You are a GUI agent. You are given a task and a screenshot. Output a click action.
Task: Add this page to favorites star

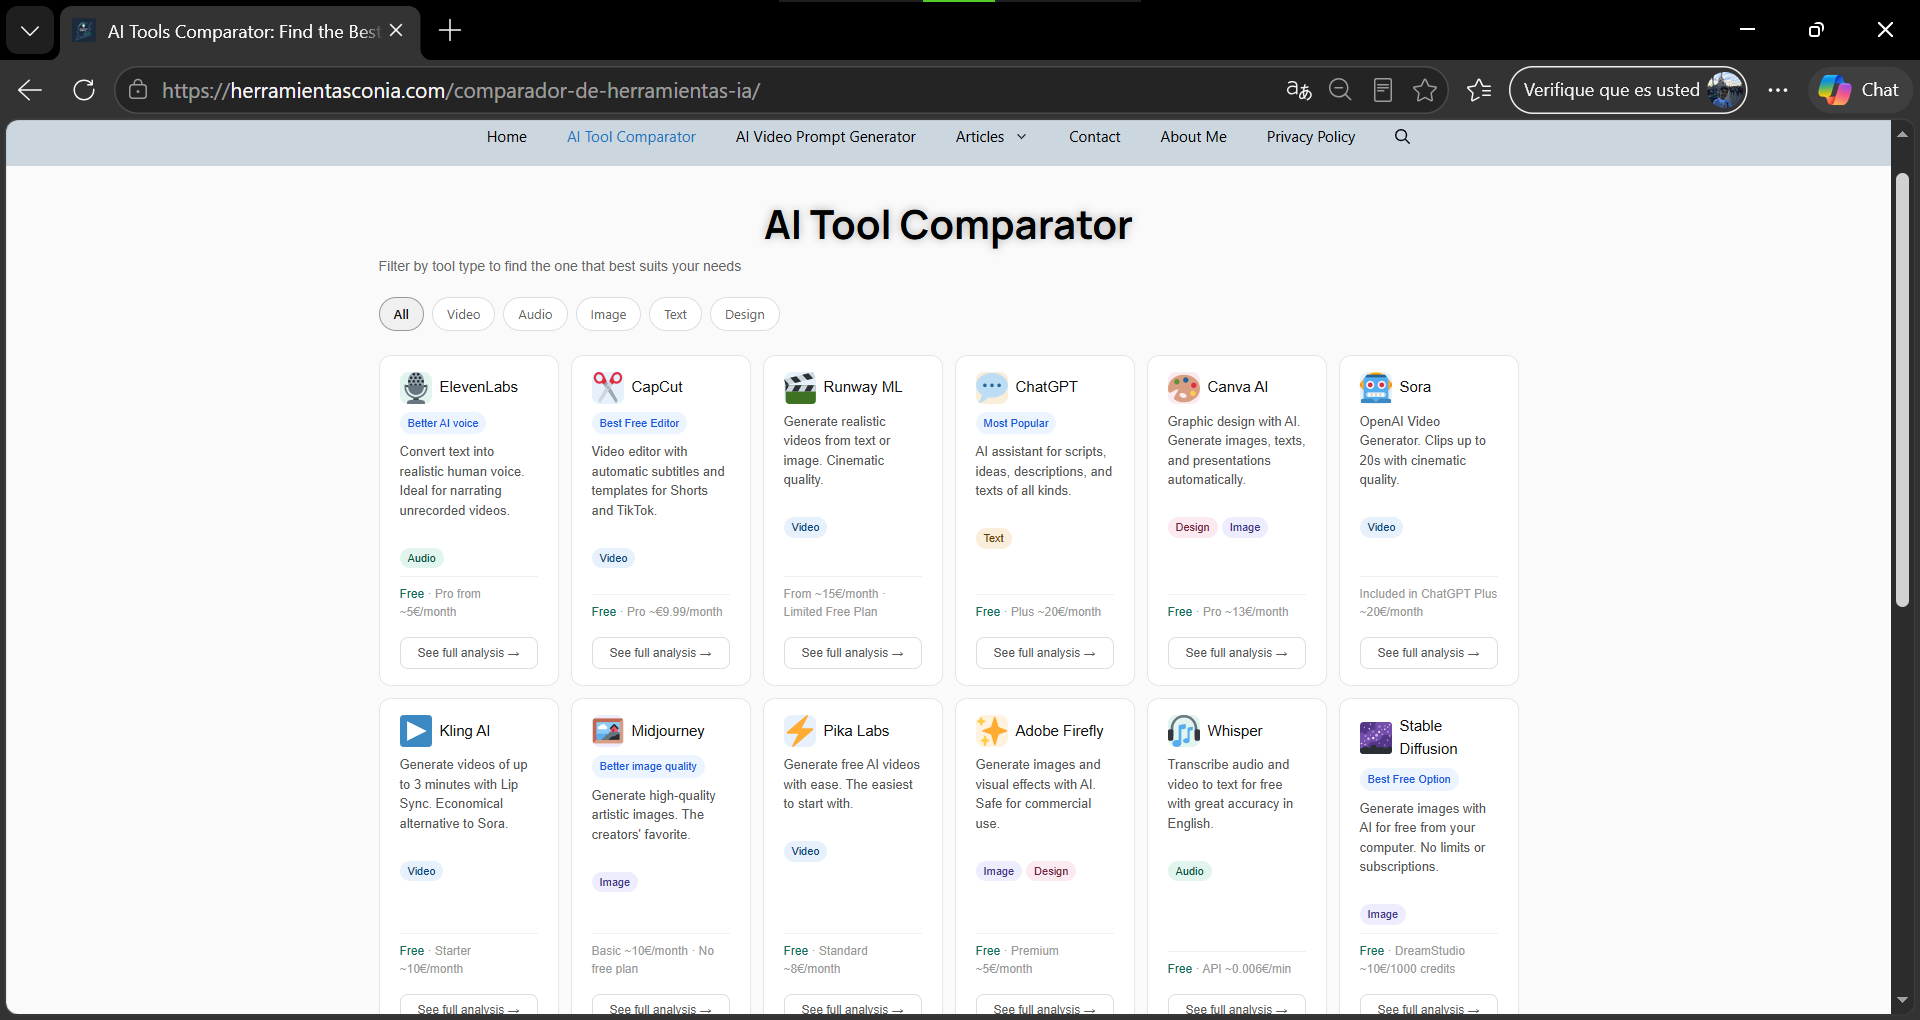point(1425,90)
